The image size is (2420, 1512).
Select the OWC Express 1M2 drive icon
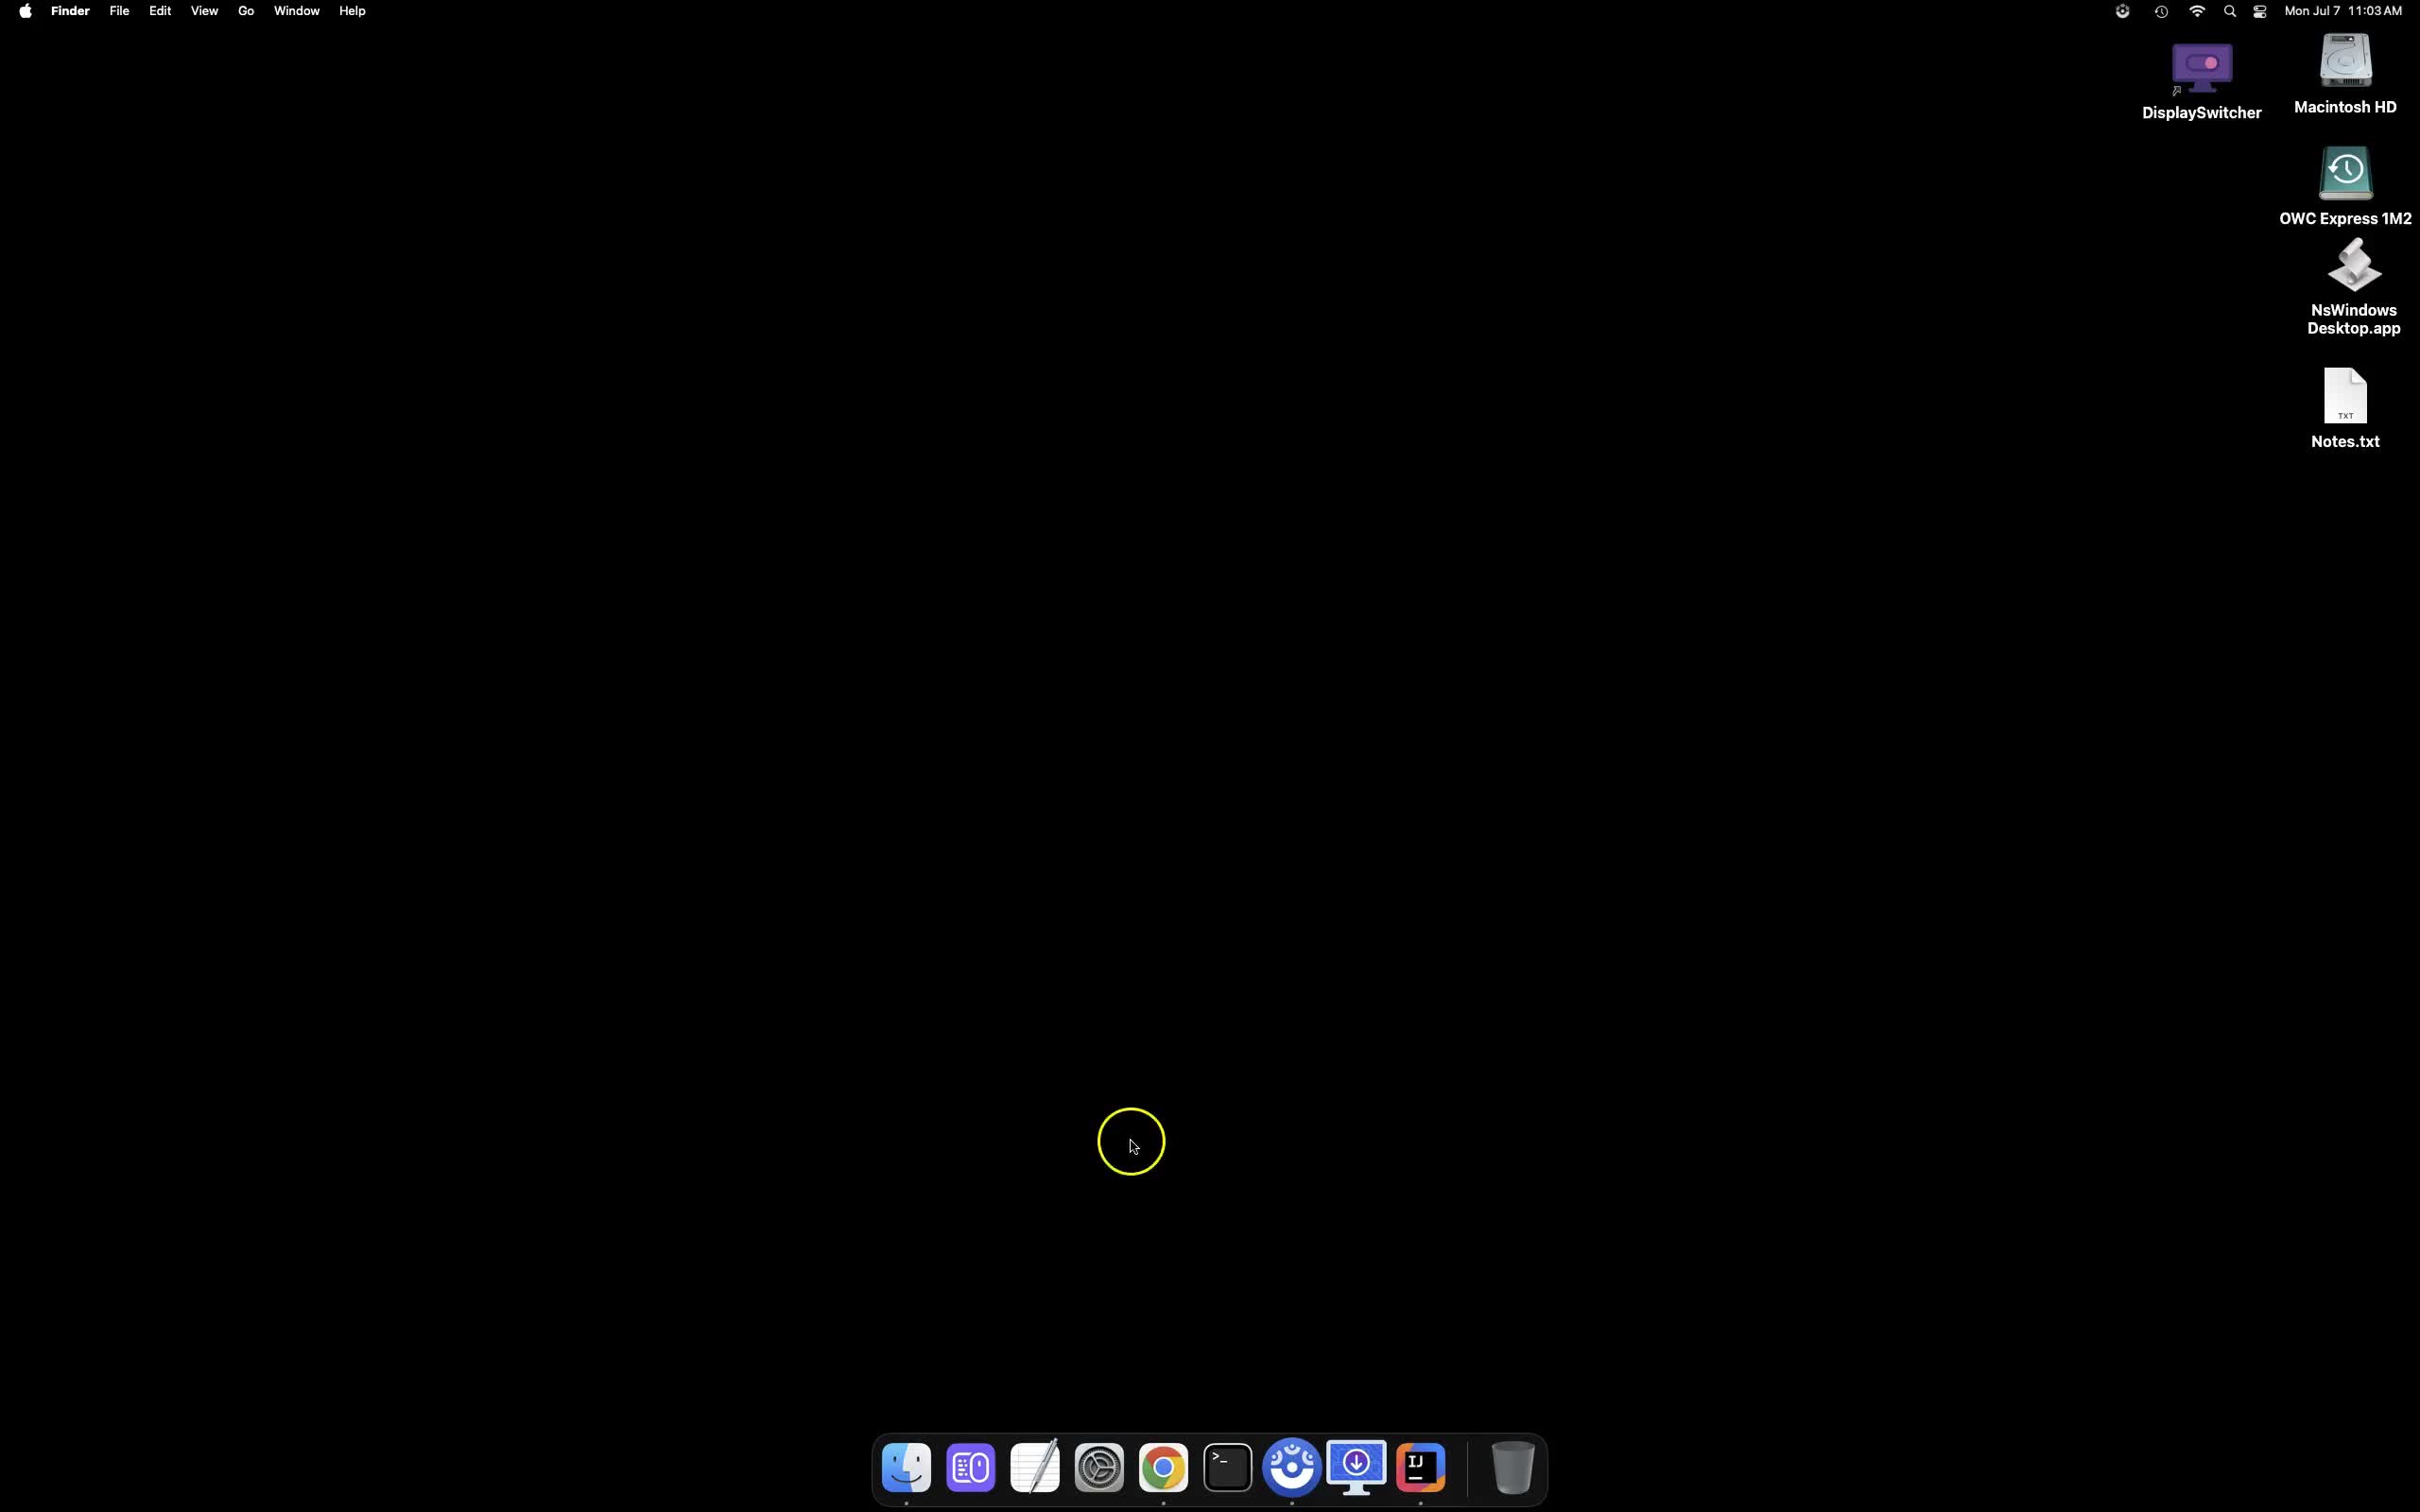[x=2345, y=173]
